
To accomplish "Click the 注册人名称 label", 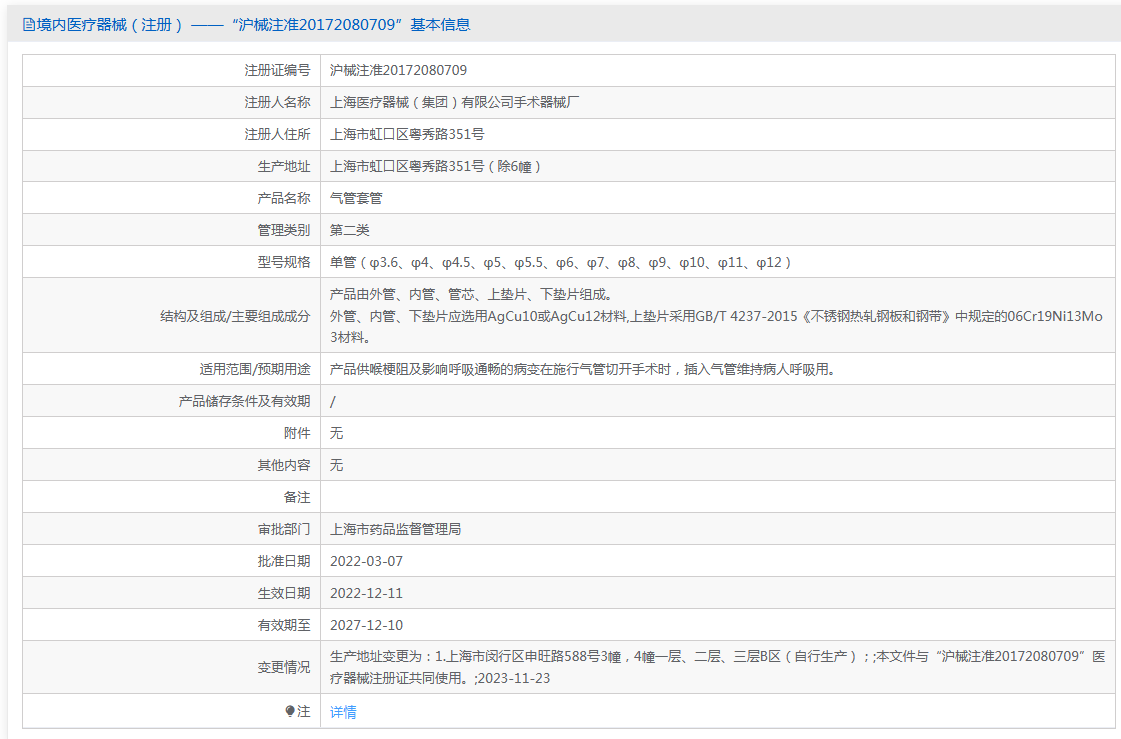I will click(x=277, y=102).
